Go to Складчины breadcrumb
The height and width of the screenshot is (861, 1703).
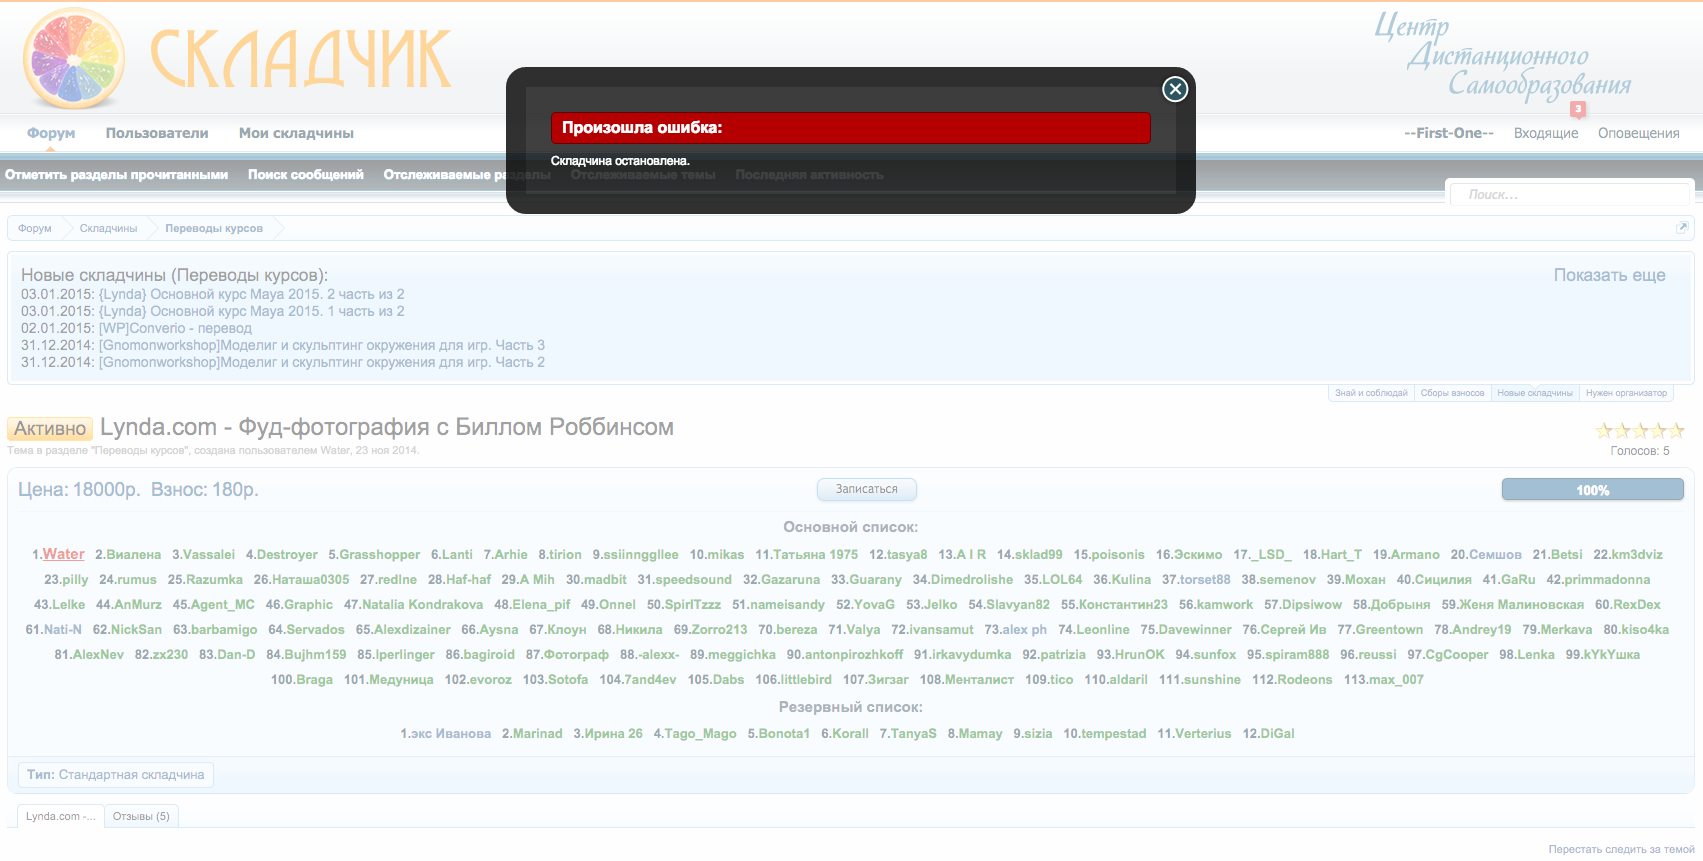[x=109, y=228]
